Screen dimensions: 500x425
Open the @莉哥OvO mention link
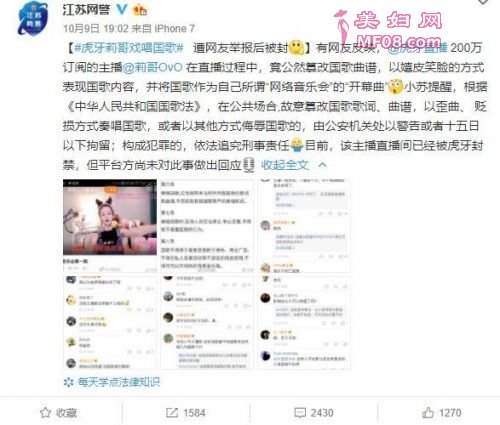pyautogui.click(x=152, y=68)
